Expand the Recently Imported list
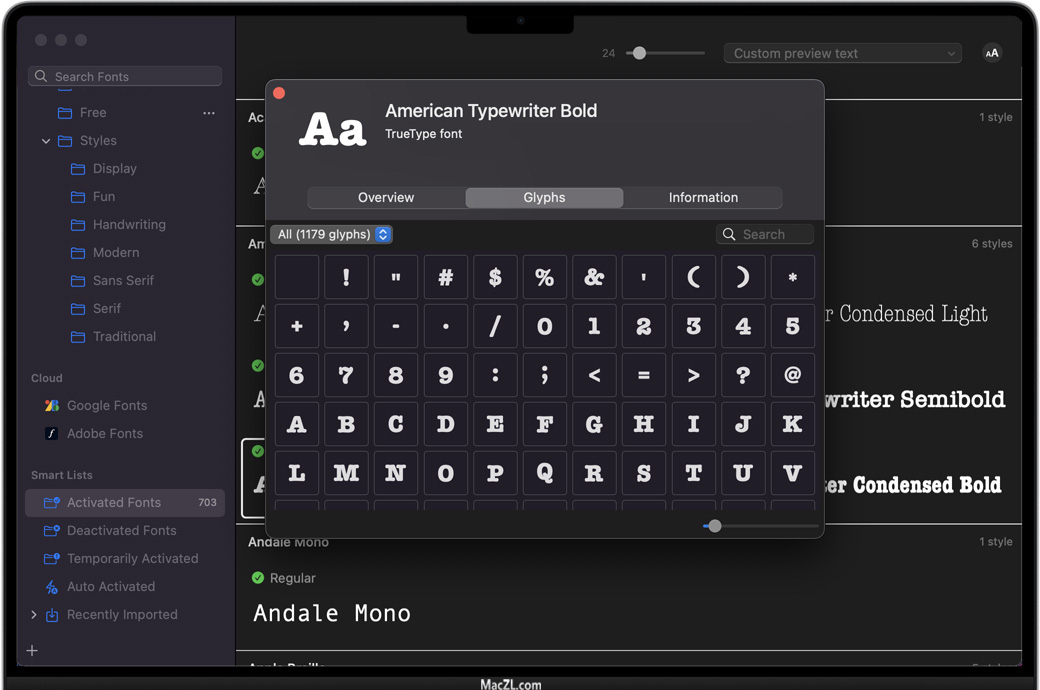 coord(34,615)
